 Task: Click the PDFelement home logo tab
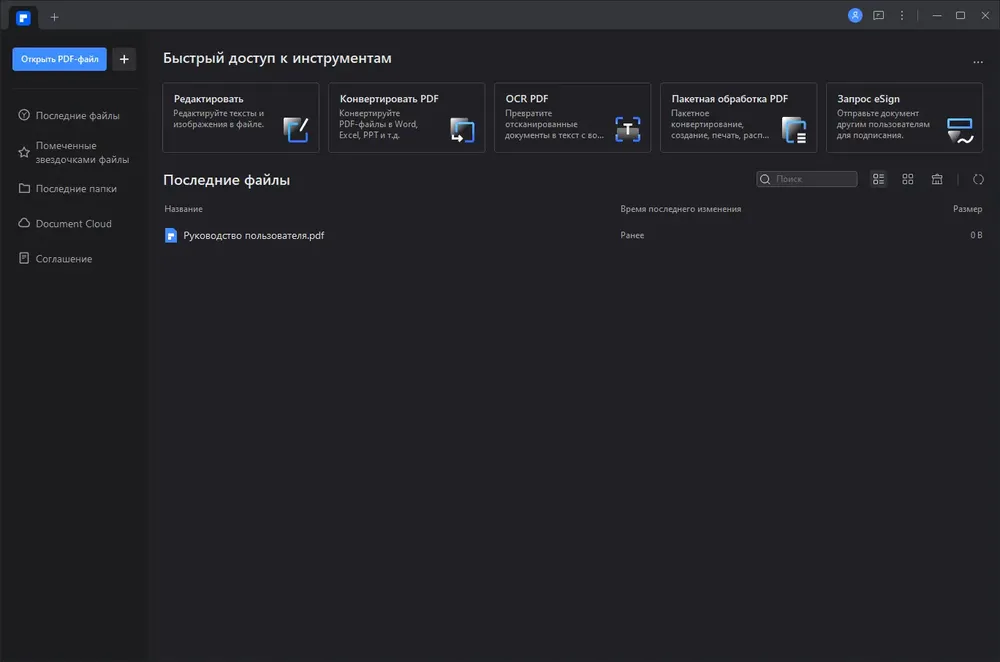pyautogui.click(x=24, y=18)
